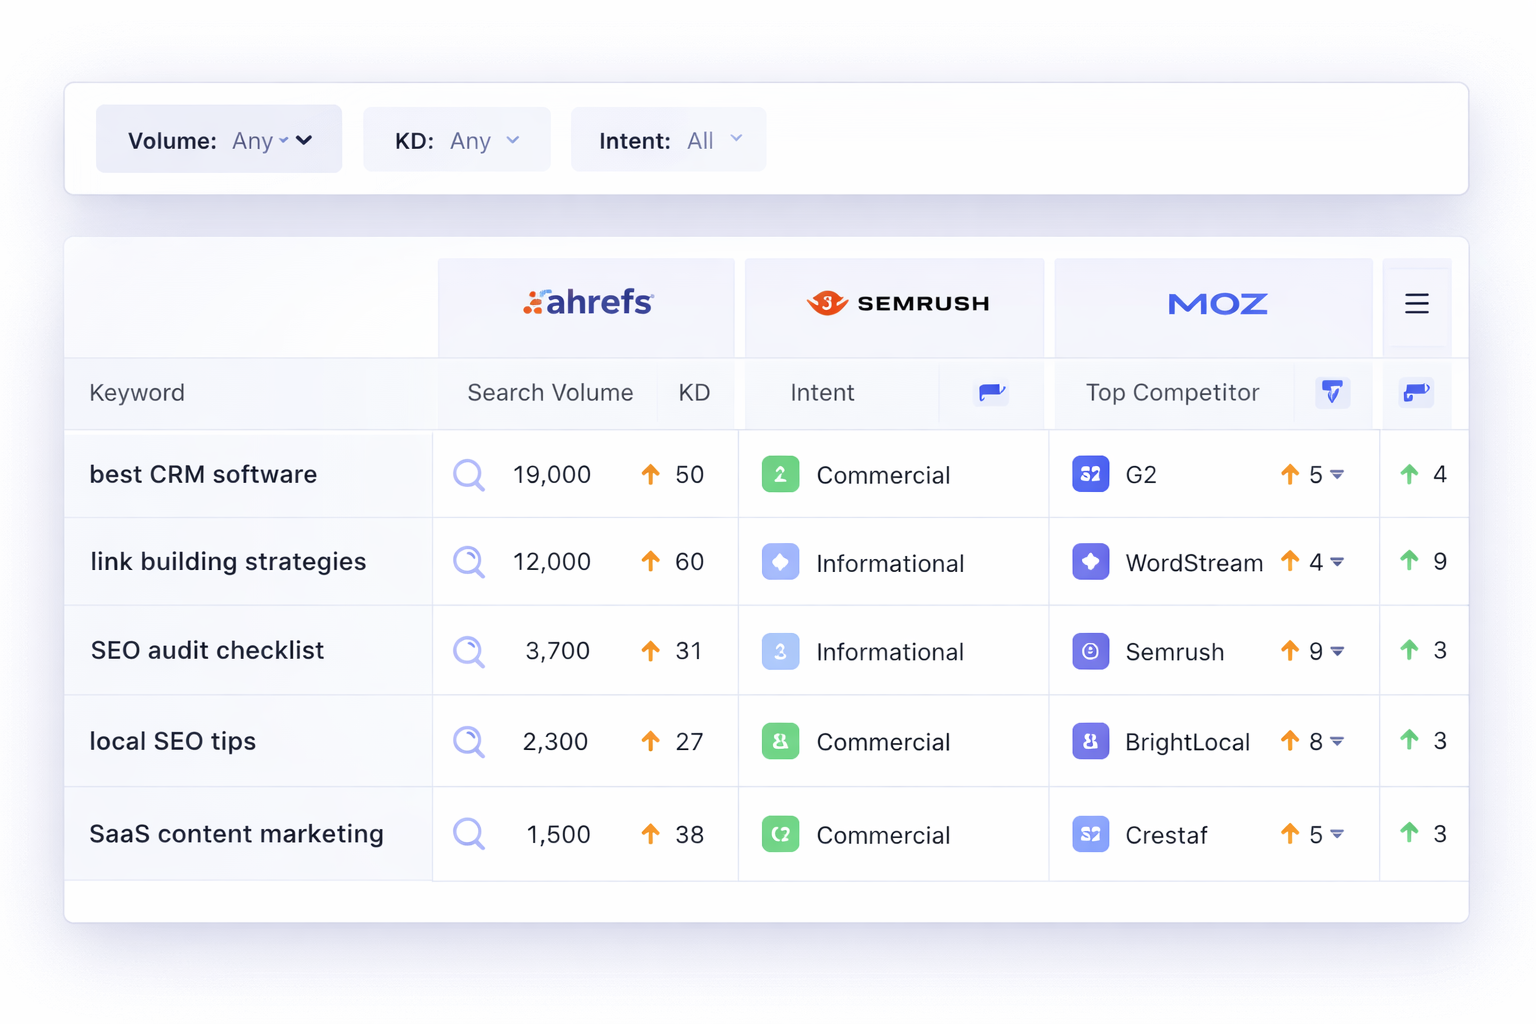Click search volume 3,700

point(558,651)
